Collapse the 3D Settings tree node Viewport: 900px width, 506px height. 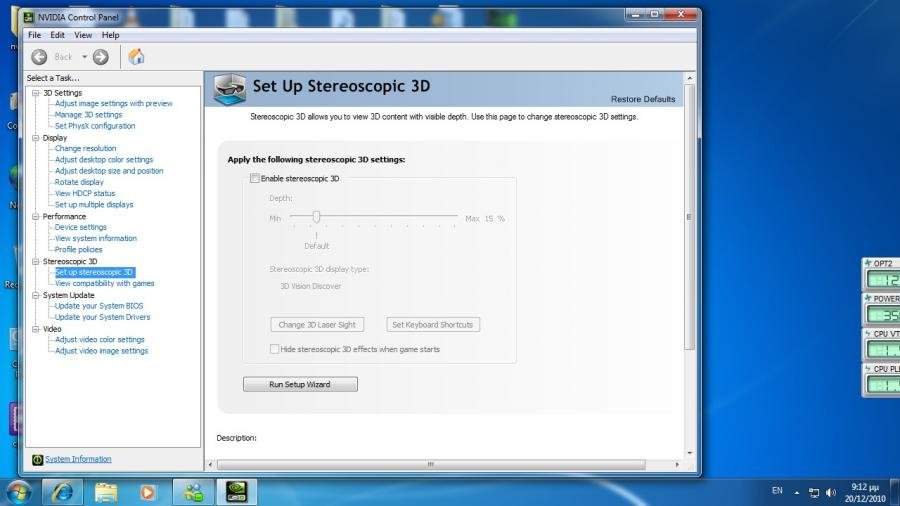tap(36, 93)
